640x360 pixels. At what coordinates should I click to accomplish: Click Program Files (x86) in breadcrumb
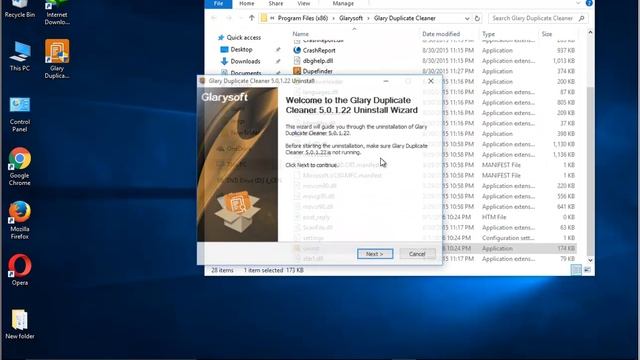click(x=303, y=18)
